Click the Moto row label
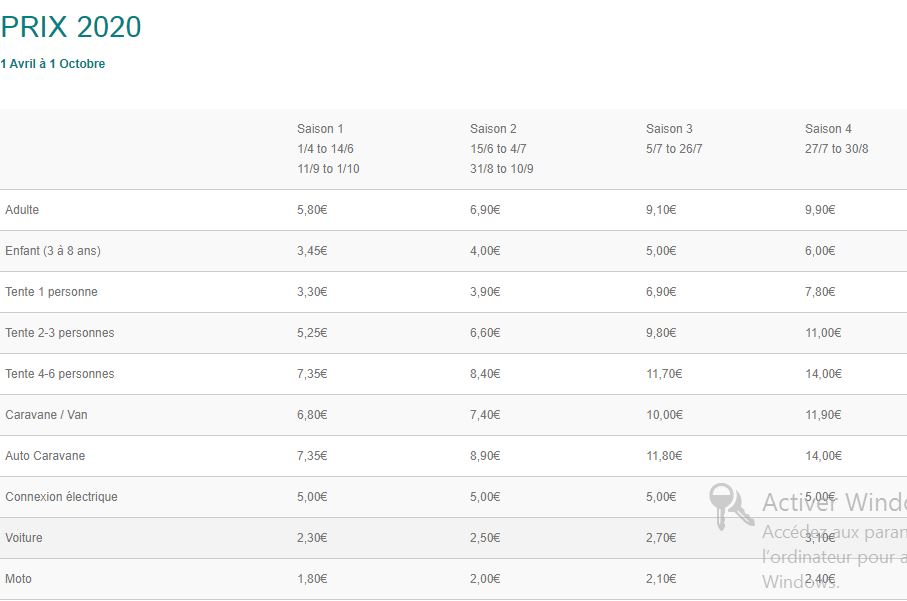The image size is (907, 601). coord(18,579)
